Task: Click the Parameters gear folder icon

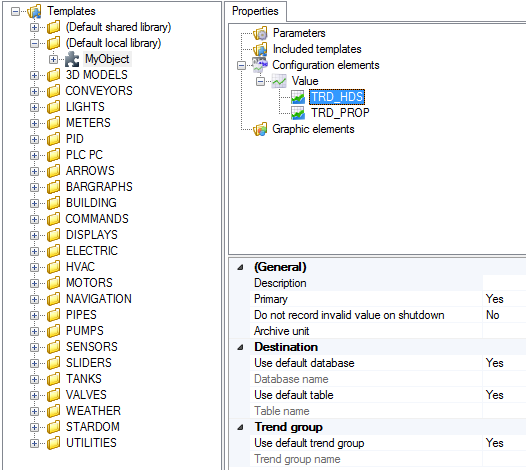Action: click(x=260, y=33)
